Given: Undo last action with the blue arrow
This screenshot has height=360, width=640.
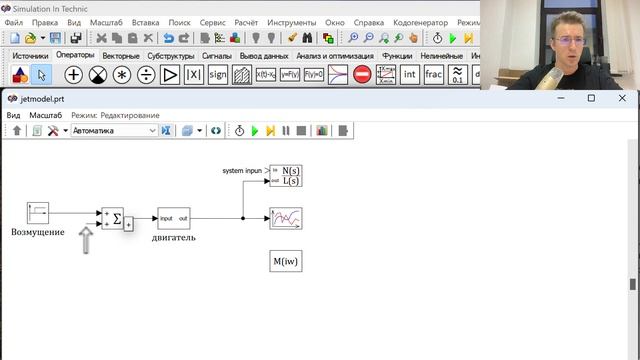Looking at the screenshot, I should coord(169,38).
